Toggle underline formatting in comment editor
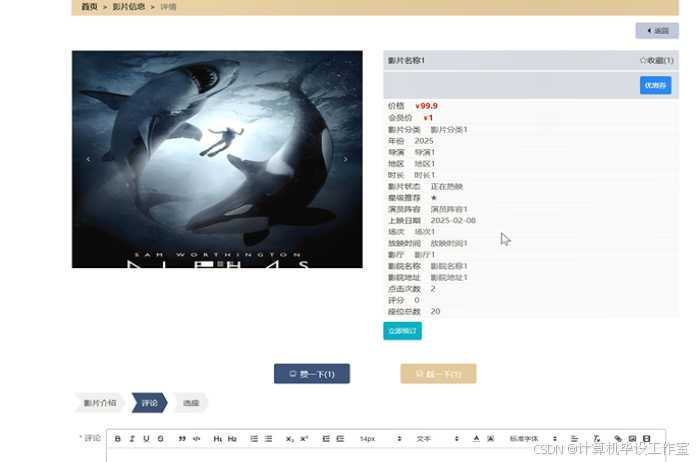The image size is (700, 462). tap(146, 439)
